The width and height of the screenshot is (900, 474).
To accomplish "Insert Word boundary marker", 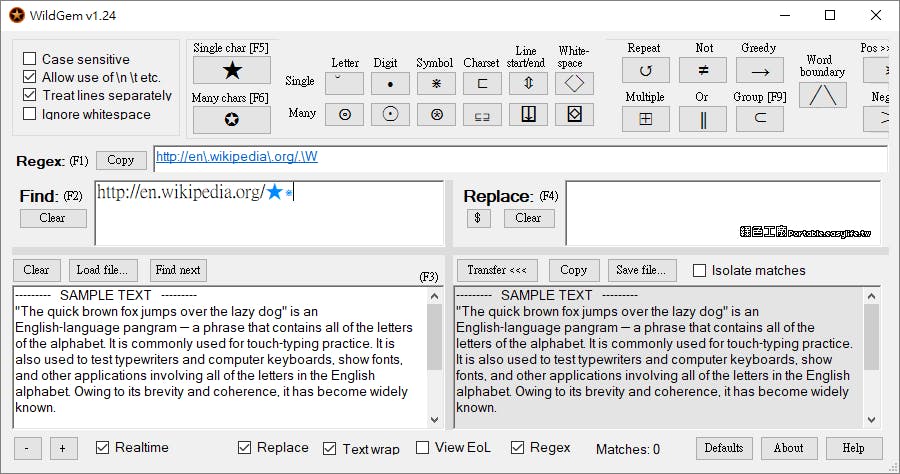I will pos(823,95).
